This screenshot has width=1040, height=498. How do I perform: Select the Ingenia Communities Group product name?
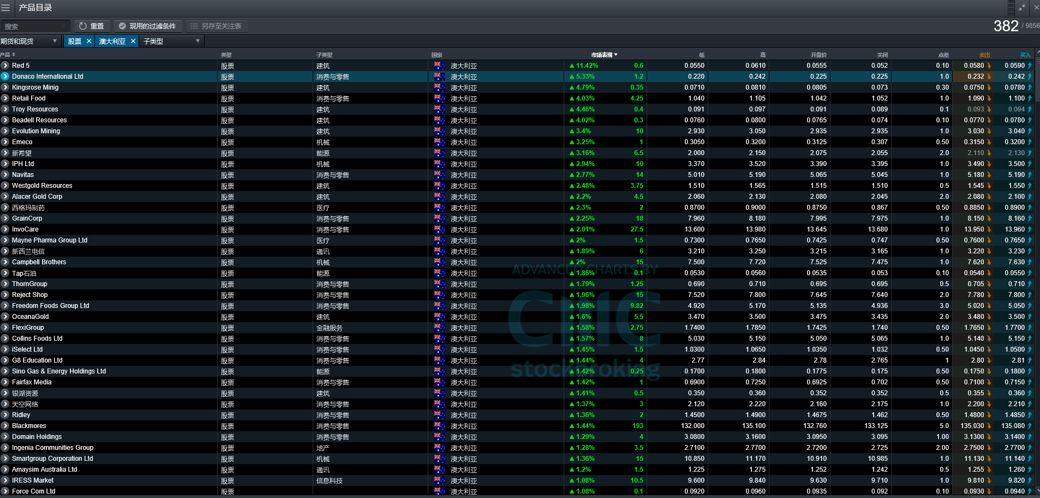point(52,448)
